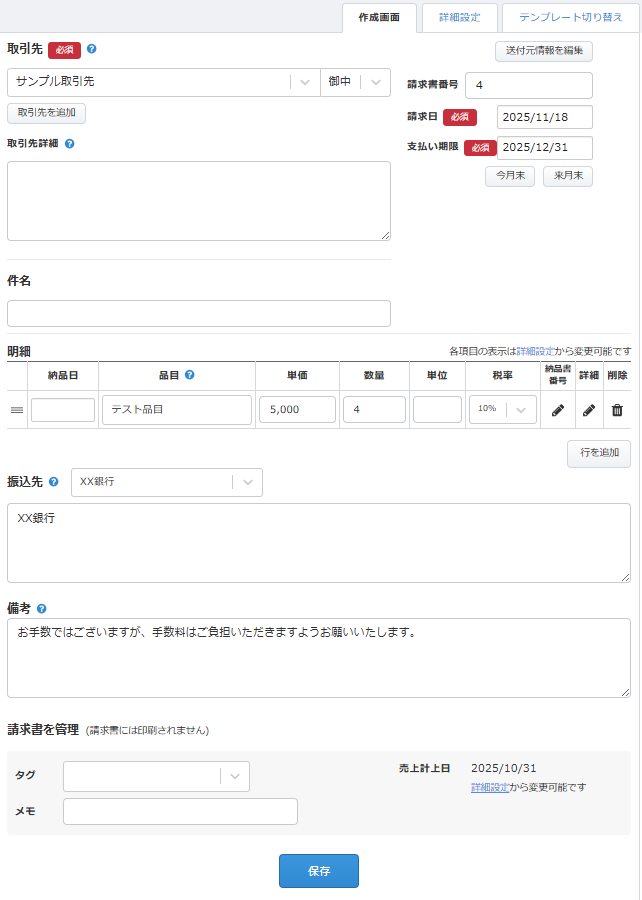This screenshot has height=900, width=642.
Task: Click the 納品書番号 pencil edit icon
Action: click(x=558, y=410)
